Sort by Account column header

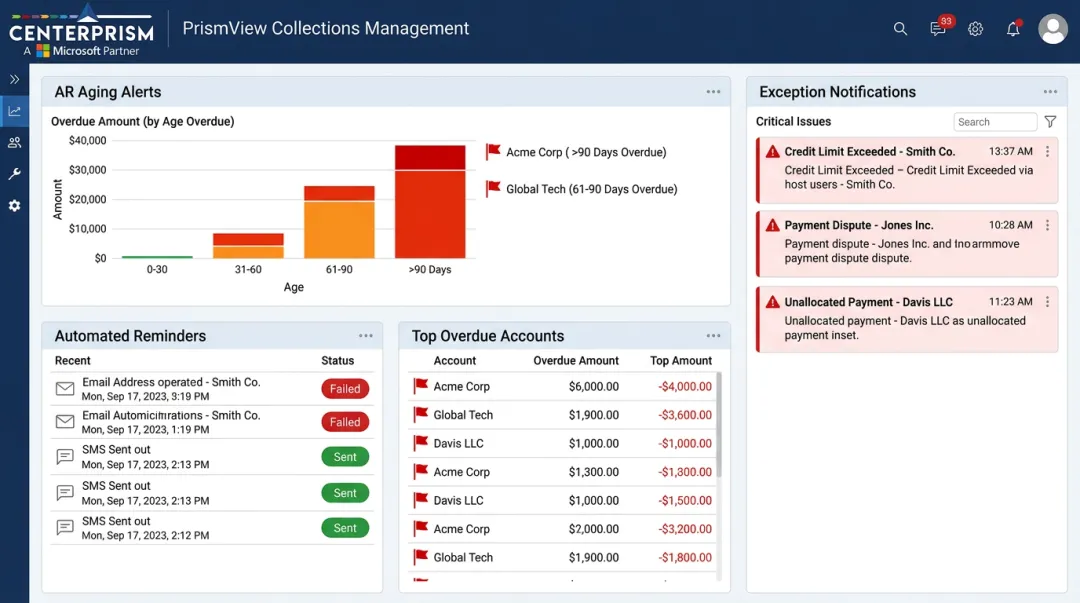pyautogui.click(x=455, y=360)
